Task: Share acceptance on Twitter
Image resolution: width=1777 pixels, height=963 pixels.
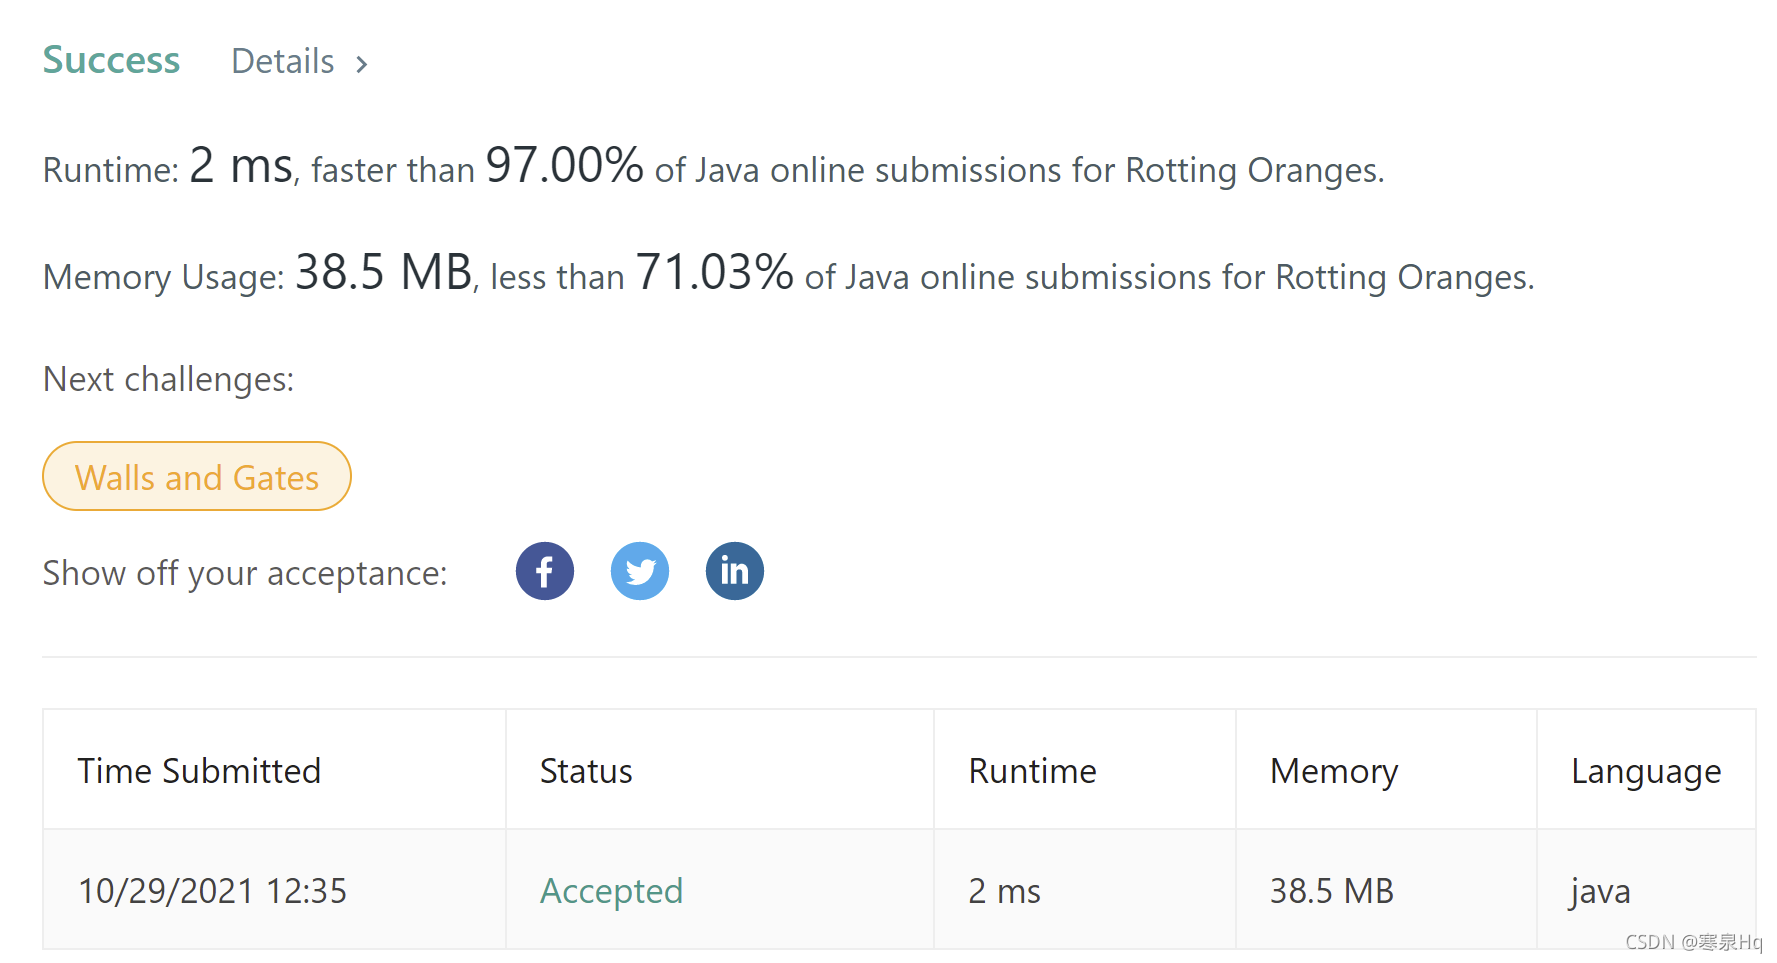Action: (640, 571)
